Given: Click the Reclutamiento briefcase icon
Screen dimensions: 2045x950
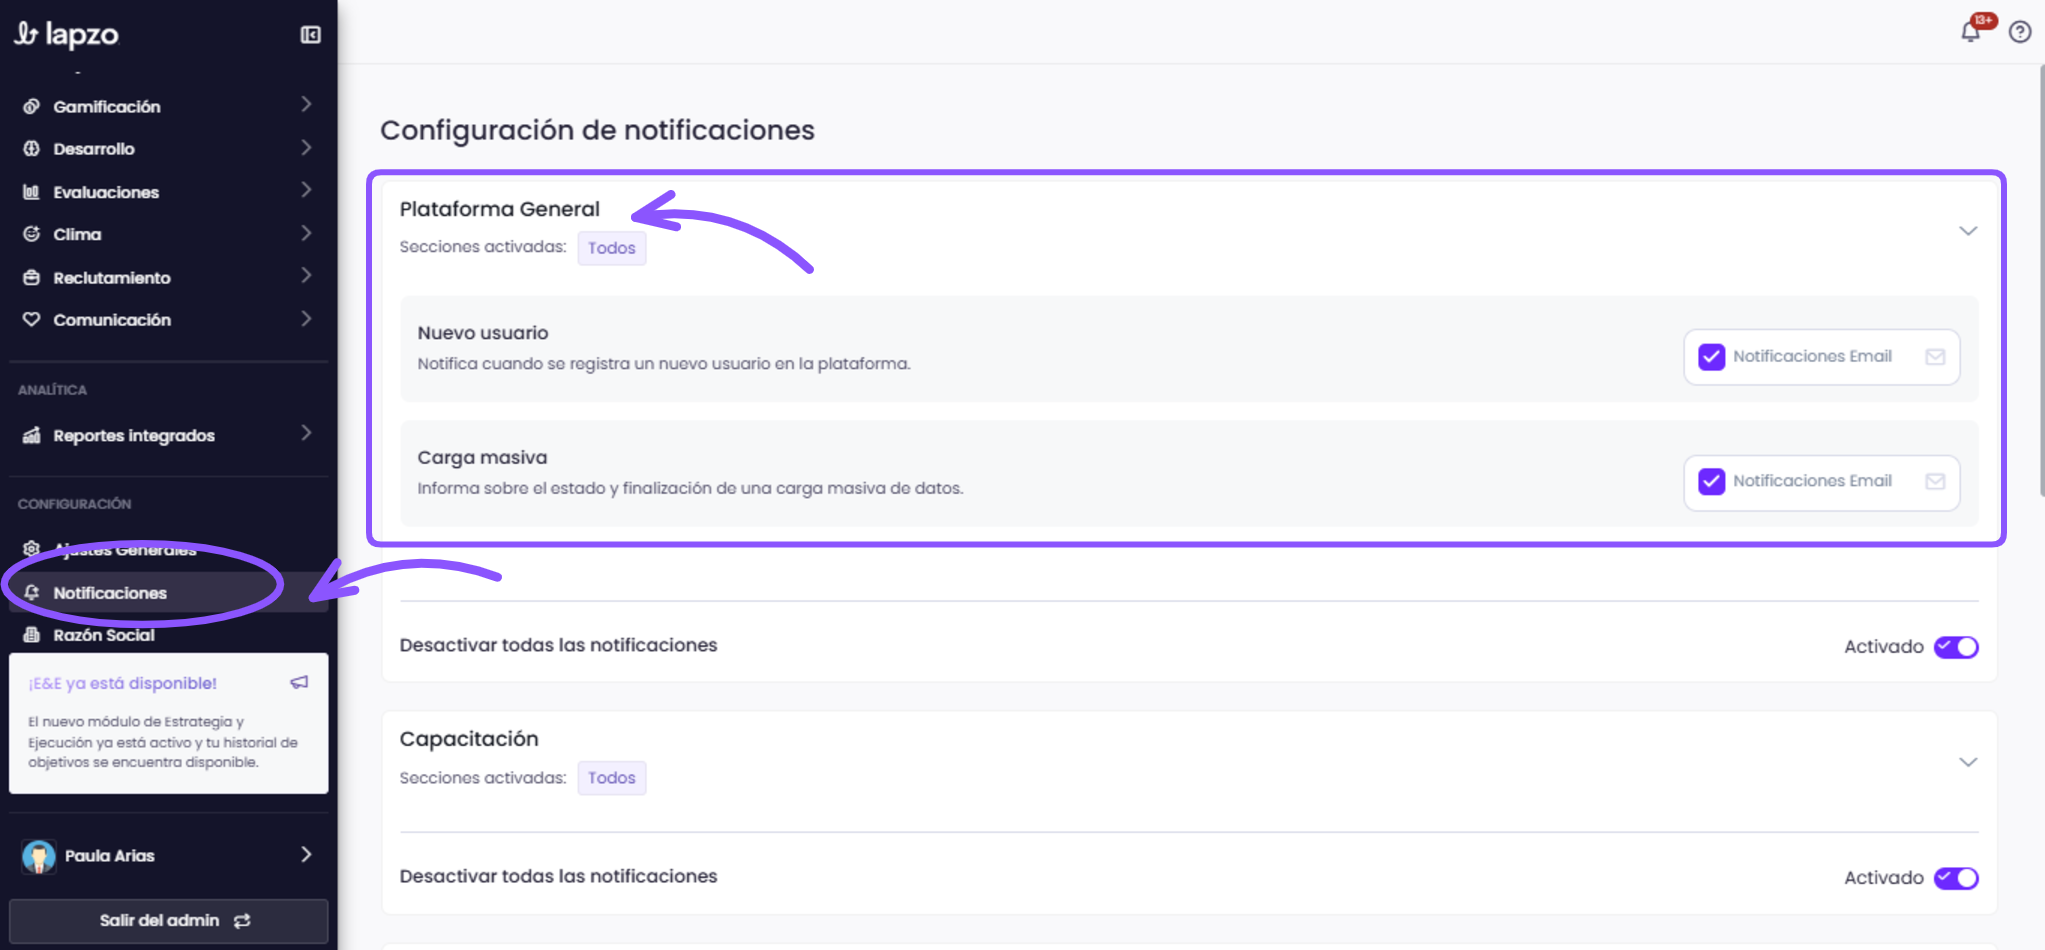Looking at the screenshot, I should pos(32,277).
